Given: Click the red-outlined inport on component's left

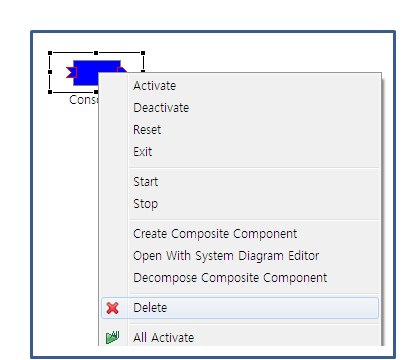Looking at the screenshot, I should click(x=71, y=72).
